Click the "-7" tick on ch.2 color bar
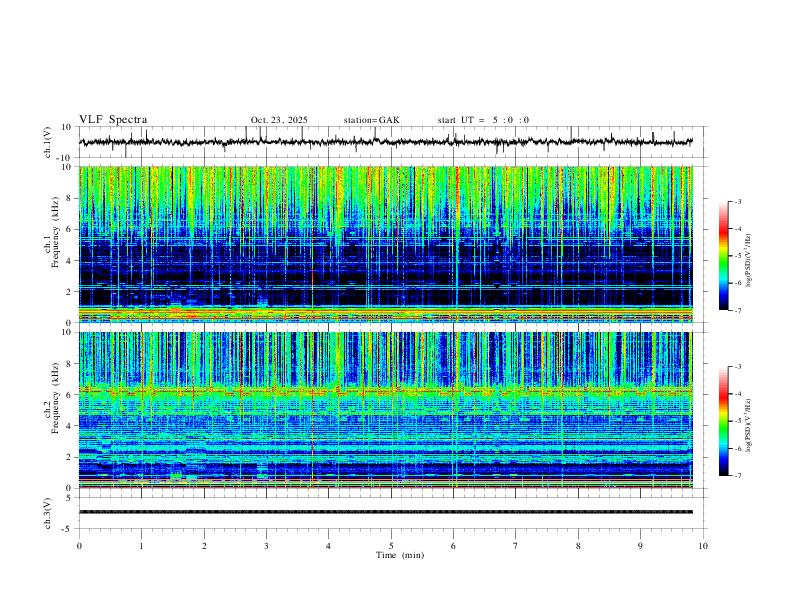Viewport: 792px width, 612px height. coord(737,475)
